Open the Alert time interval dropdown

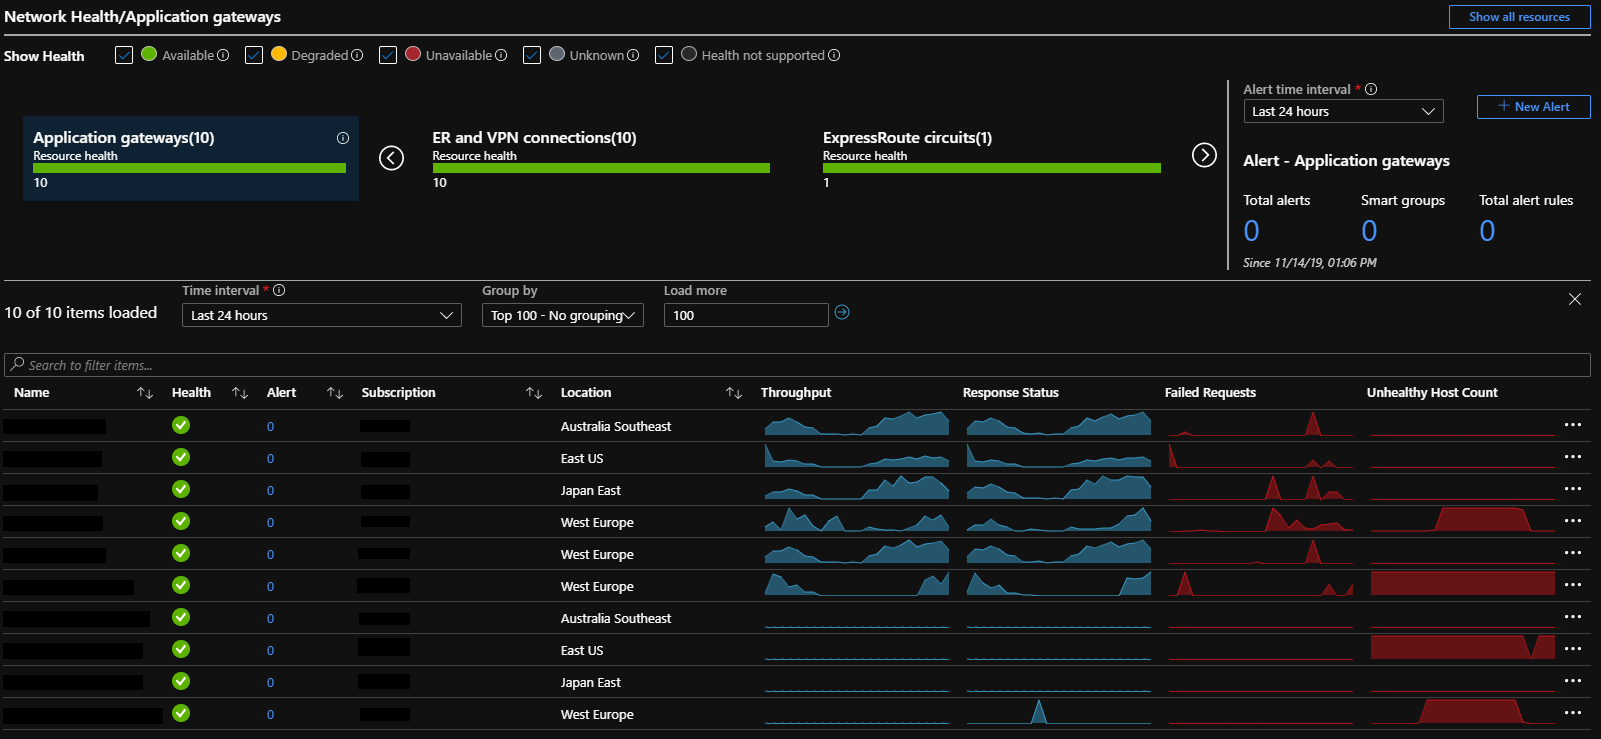[1344, 111]
